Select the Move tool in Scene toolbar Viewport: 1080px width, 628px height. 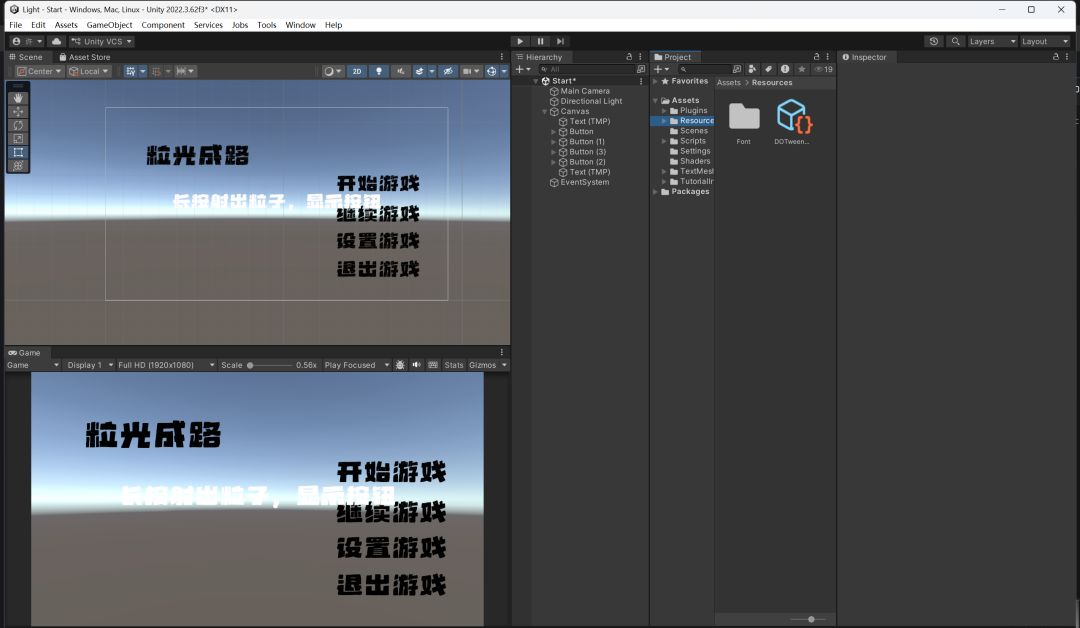18,112
